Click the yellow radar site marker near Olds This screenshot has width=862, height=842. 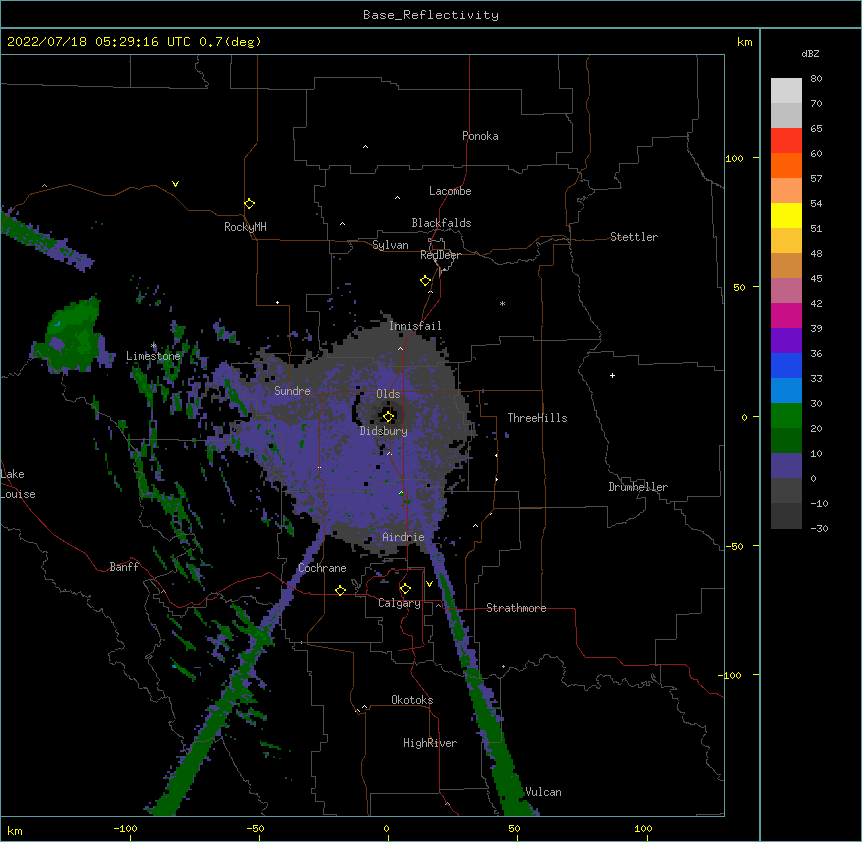[x=388, y=417]
